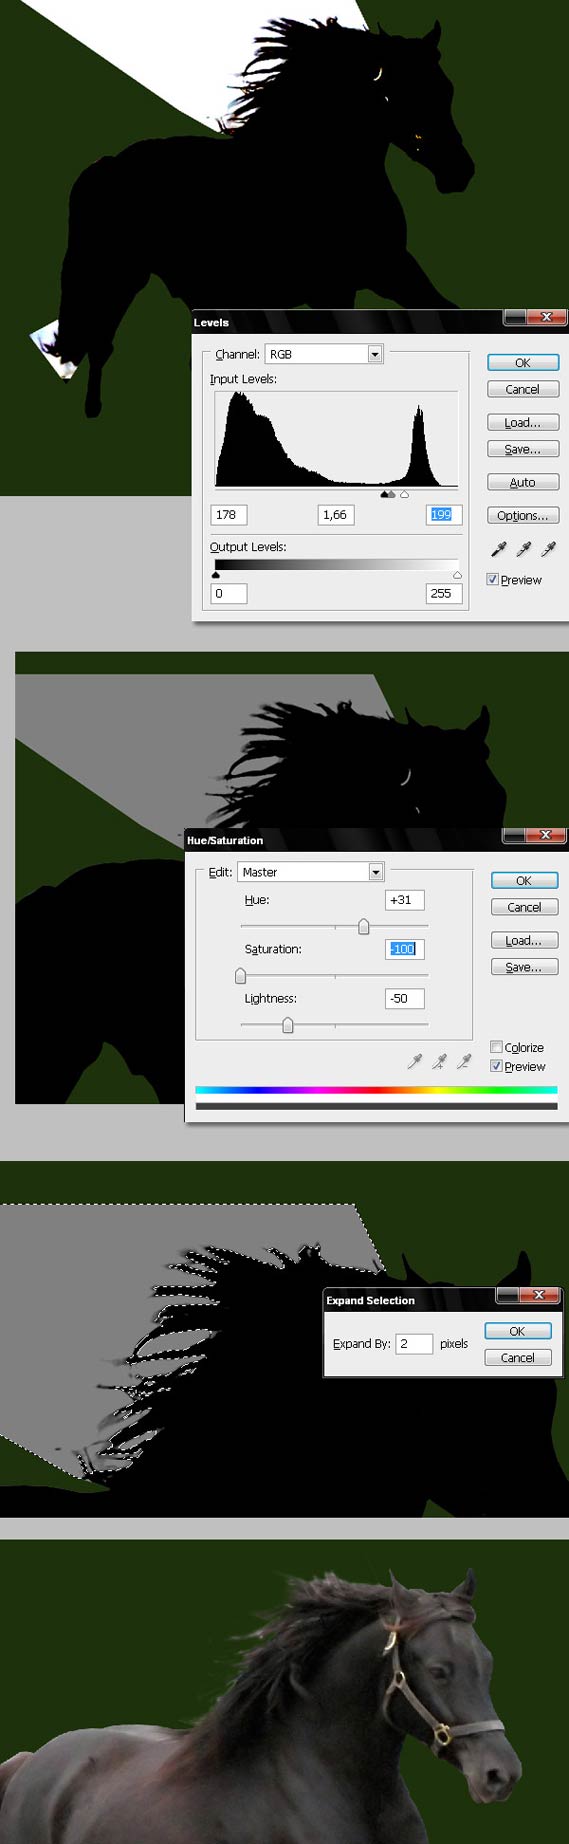Click the output levels white slider handle
Viewport: 569px width, 1844px height.
(457, 575)
